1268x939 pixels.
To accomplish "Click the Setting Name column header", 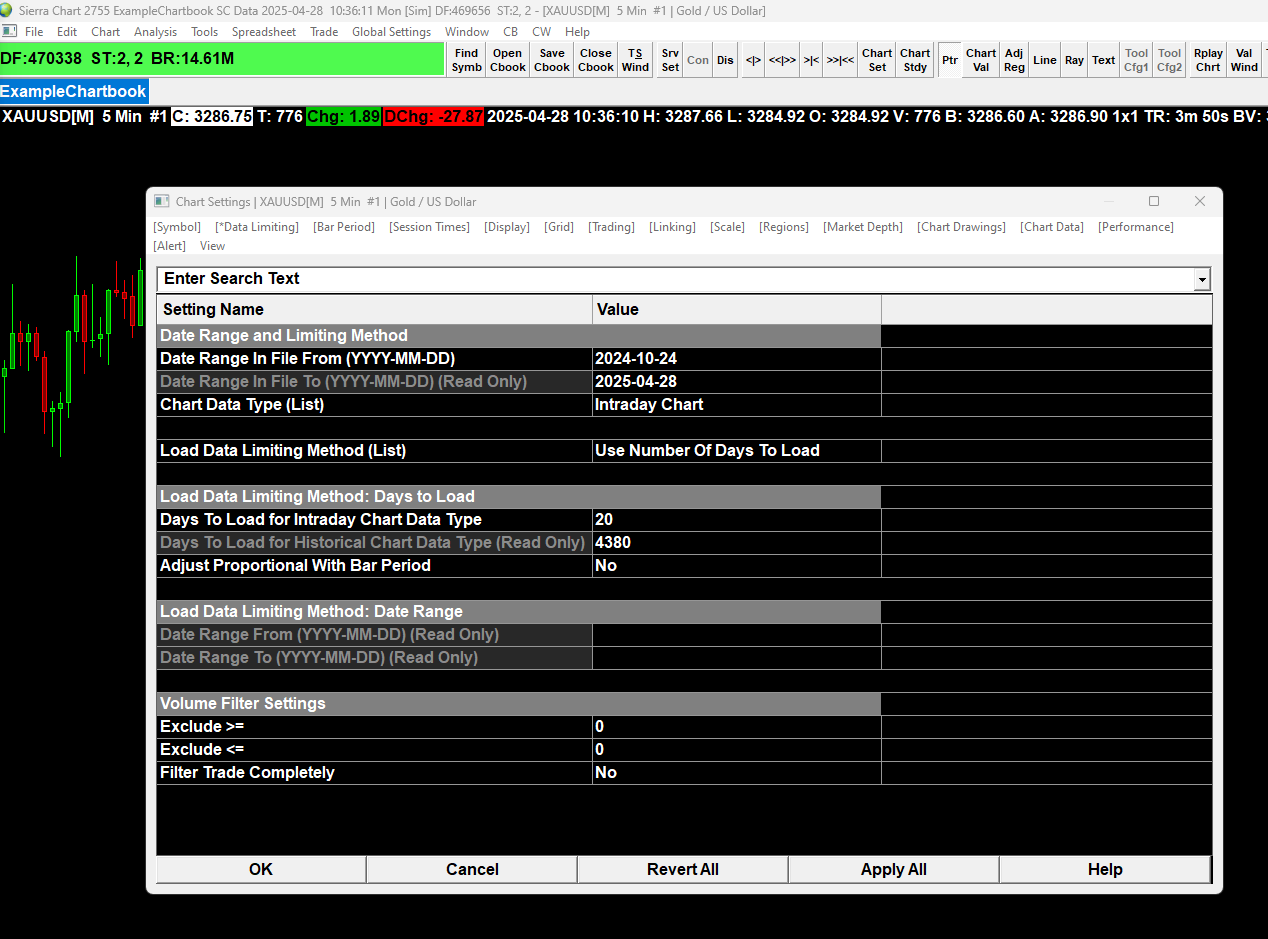I will tap(374, 310).
